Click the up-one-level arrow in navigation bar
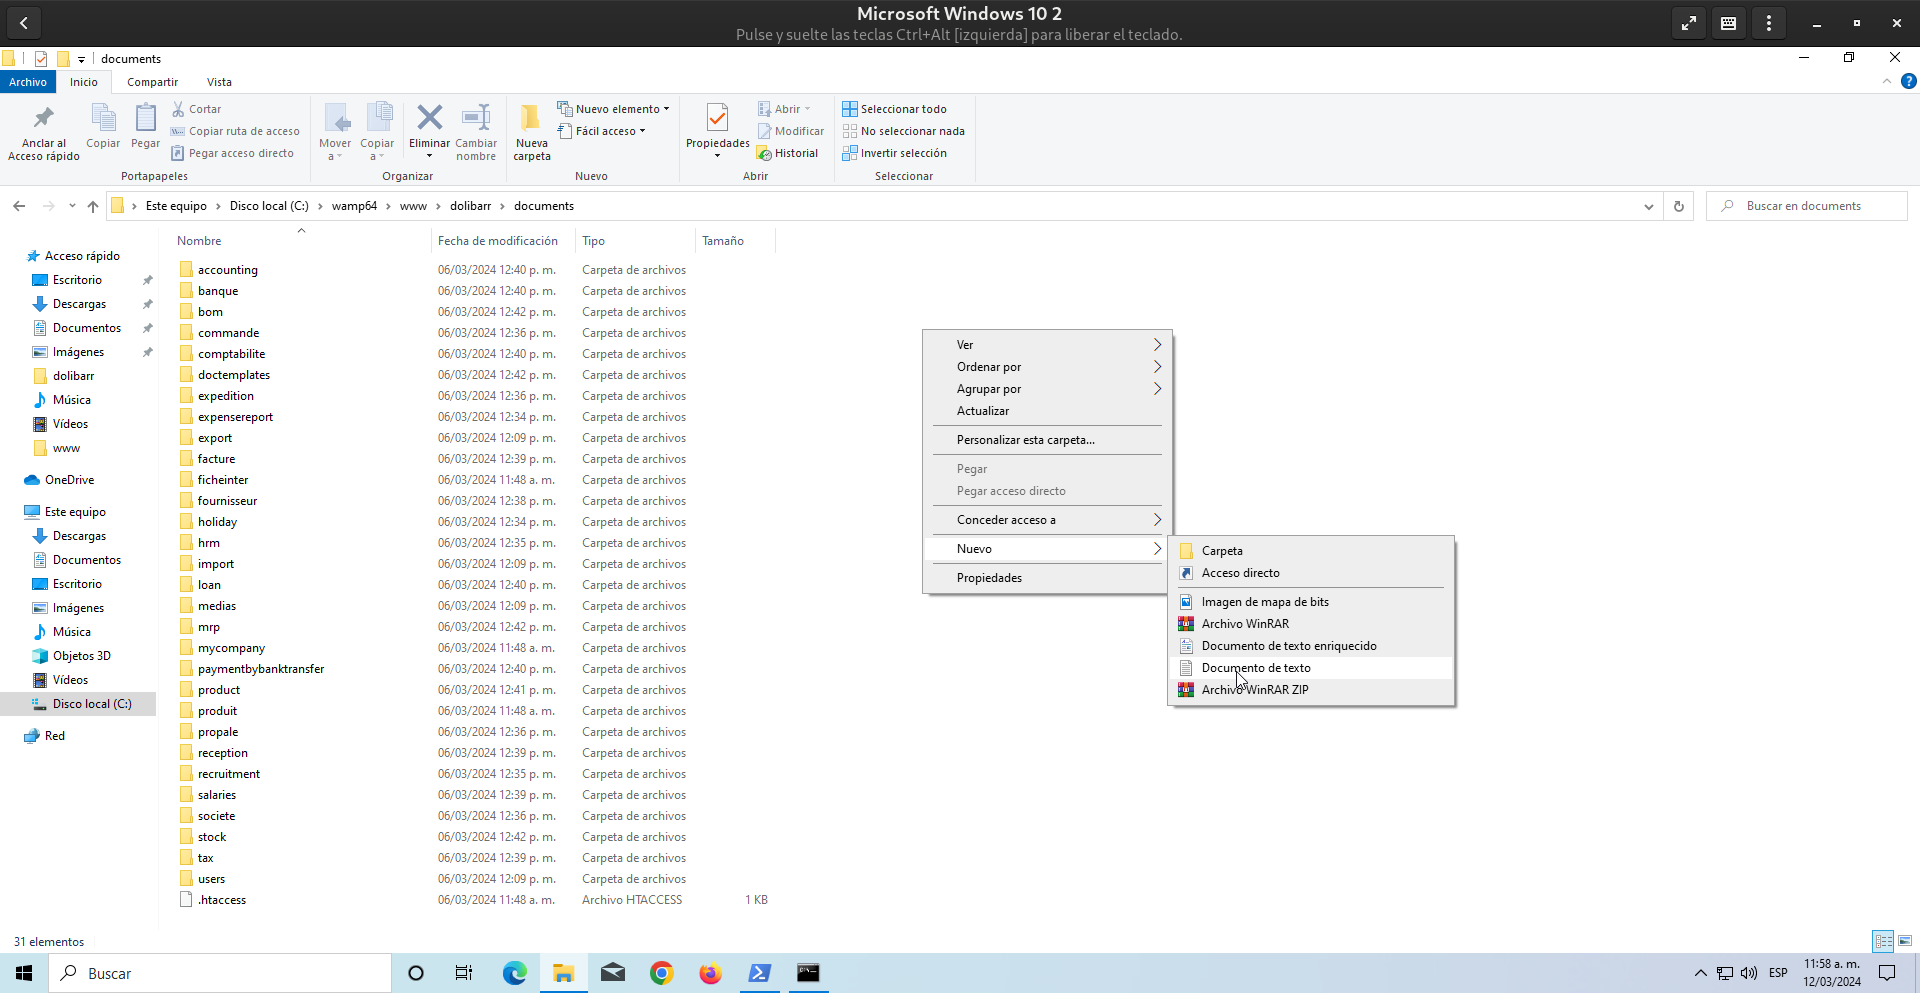 [93, 206]
